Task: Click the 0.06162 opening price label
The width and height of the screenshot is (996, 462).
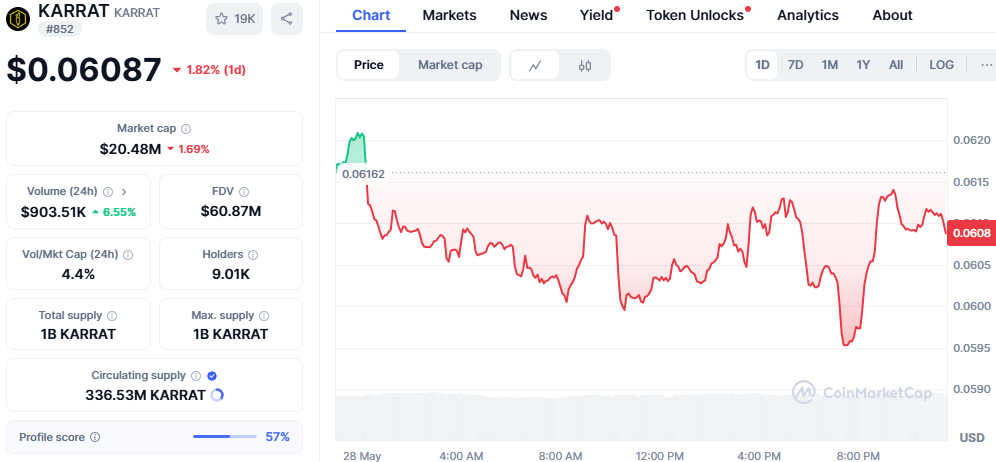Action: (363, 173)
